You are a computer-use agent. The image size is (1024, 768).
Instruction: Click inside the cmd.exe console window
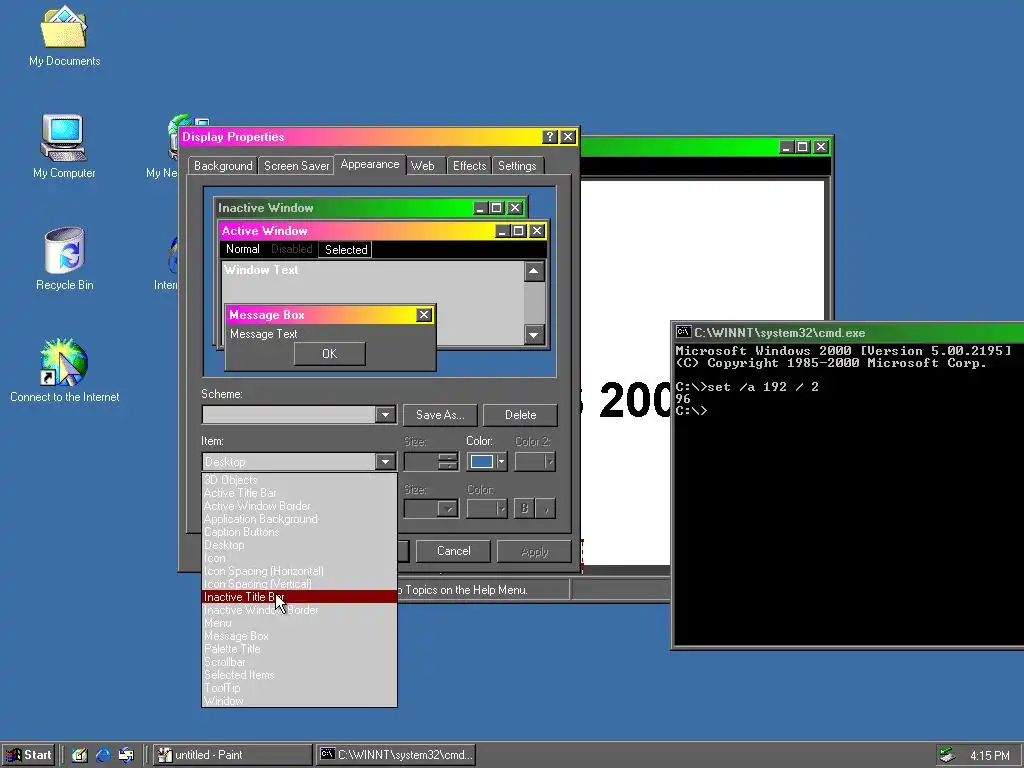tap(848, 493)
